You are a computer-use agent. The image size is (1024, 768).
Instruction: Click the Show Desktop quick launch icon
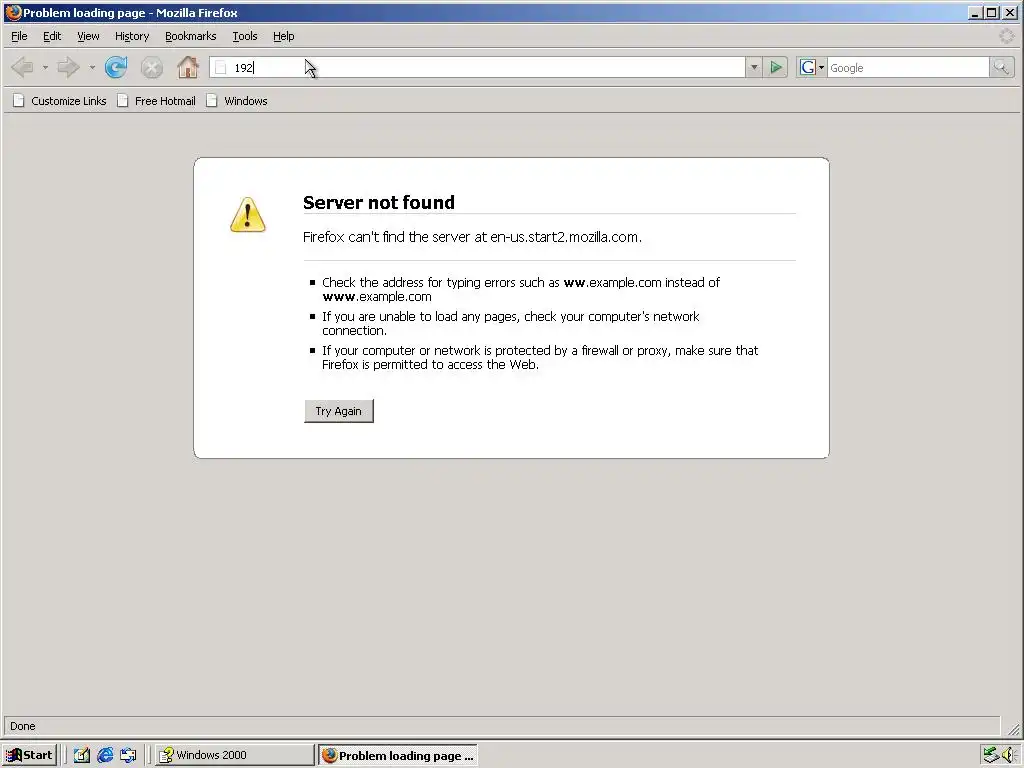pyautogui.click(x=81, y=755)
